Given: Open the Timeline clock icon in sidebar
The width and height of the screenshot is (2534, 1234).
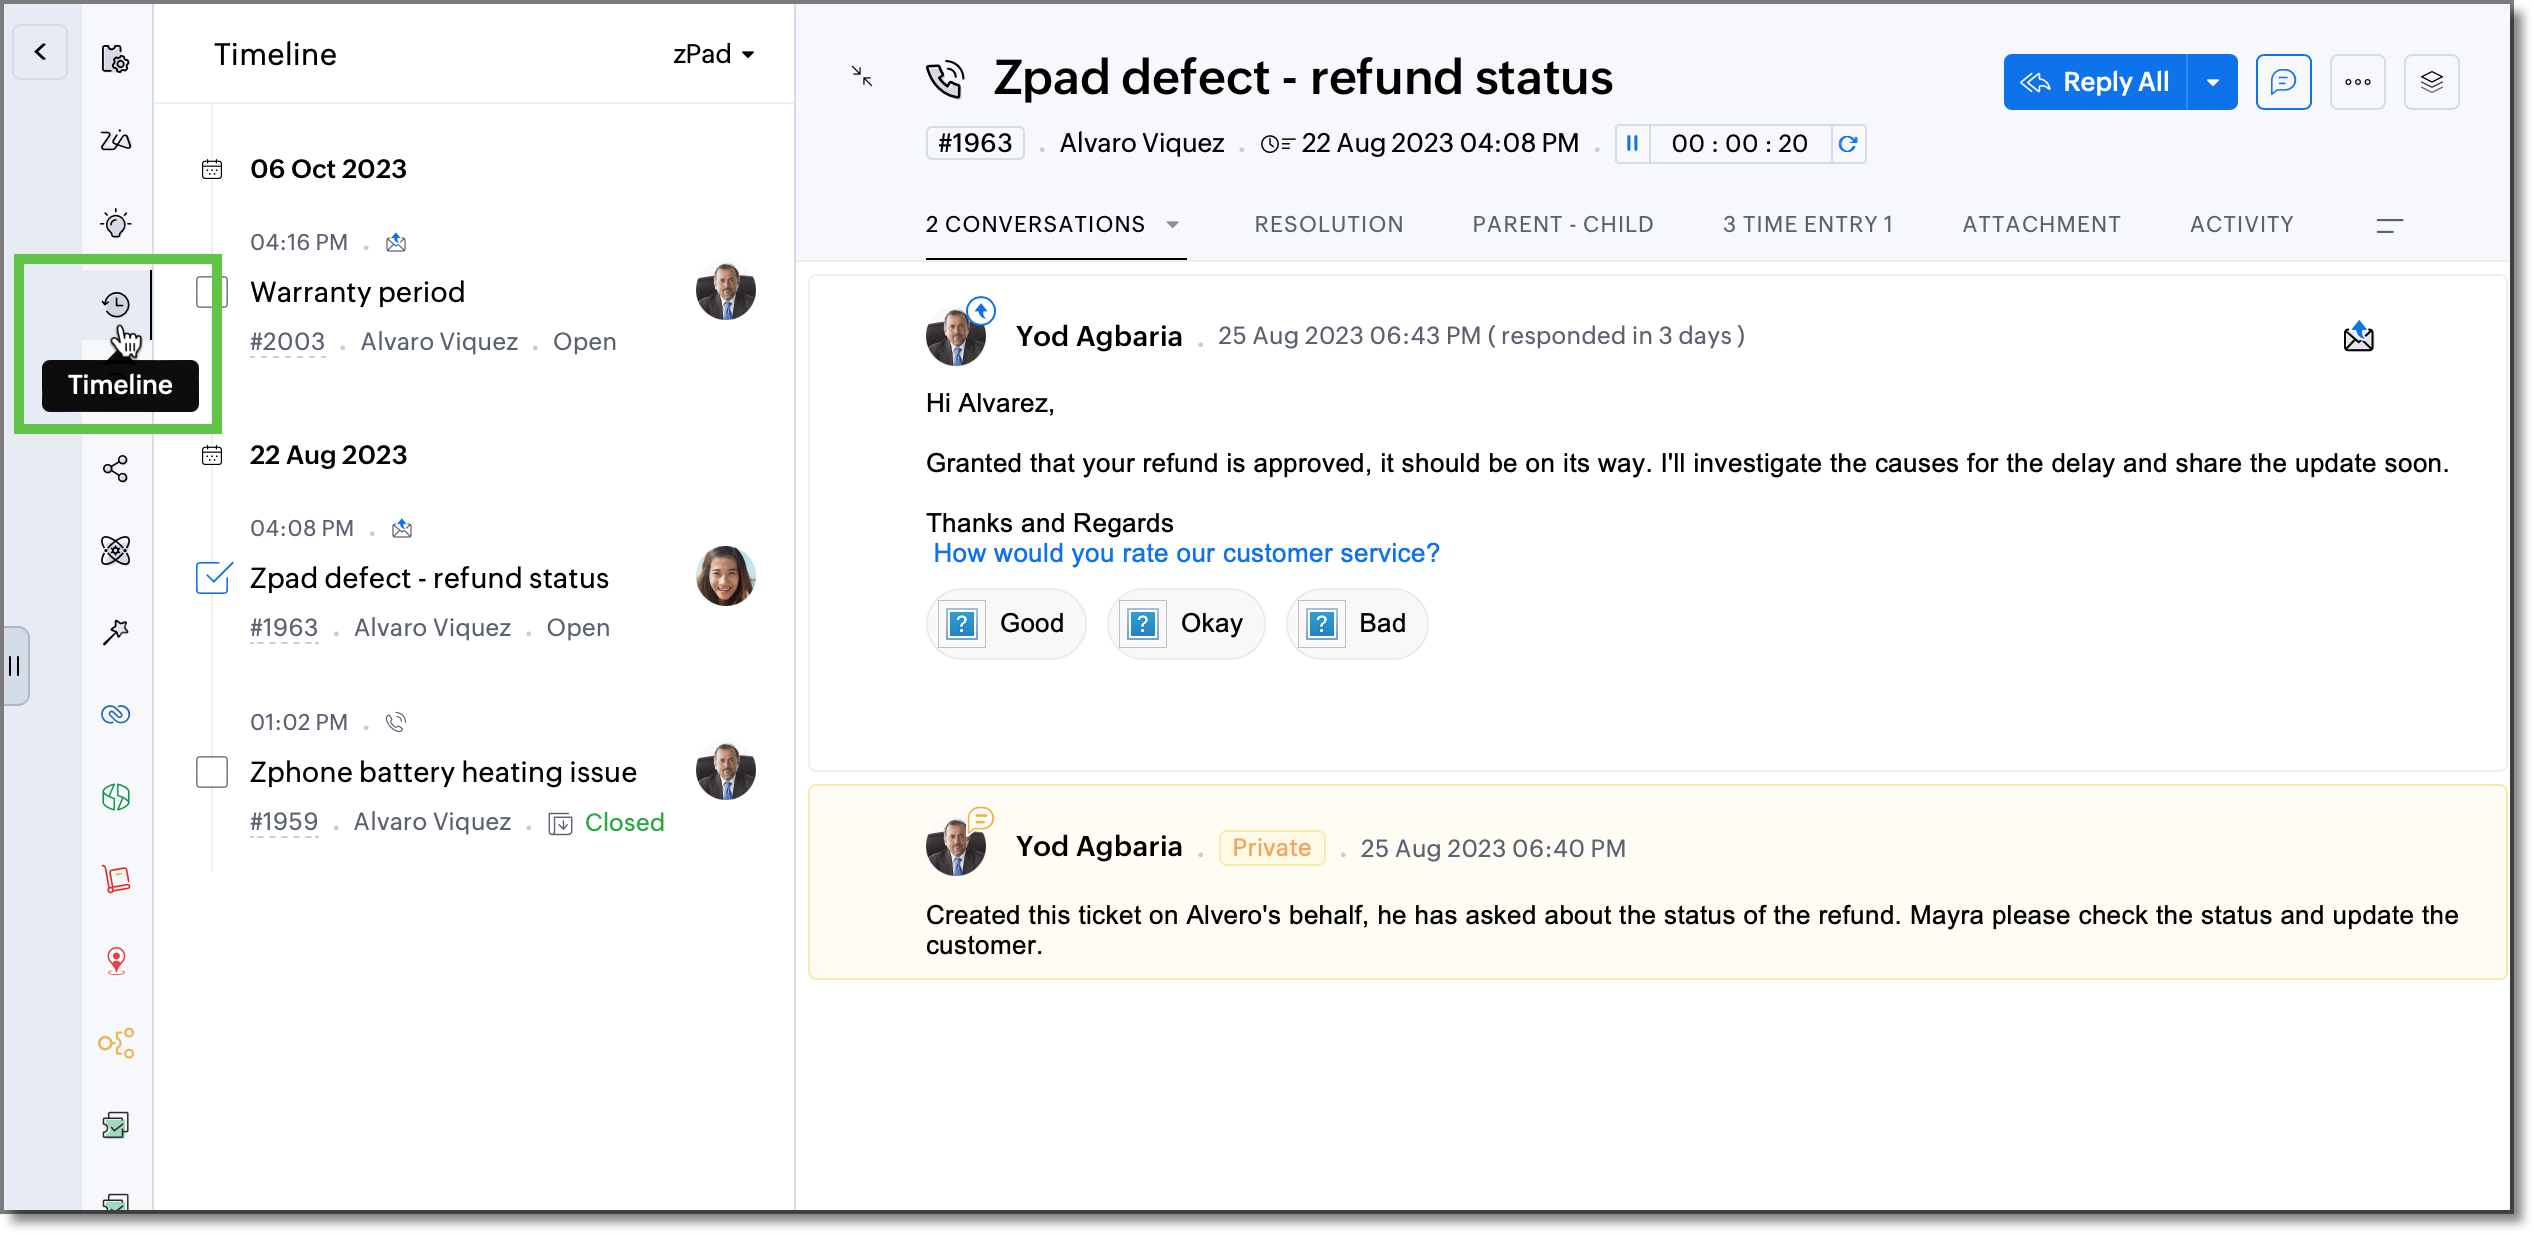Looking at the screenshot, I should (x=116, y=304).
